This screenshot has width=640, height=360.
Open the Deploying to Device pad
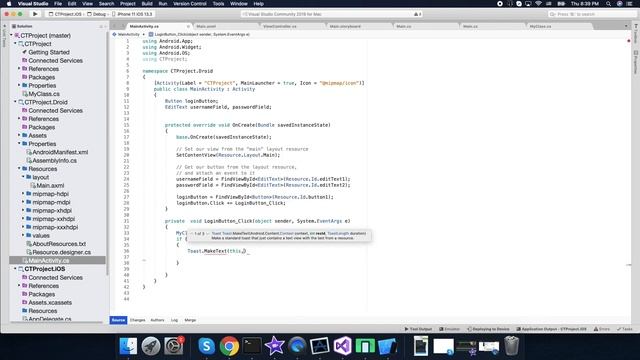488,329
